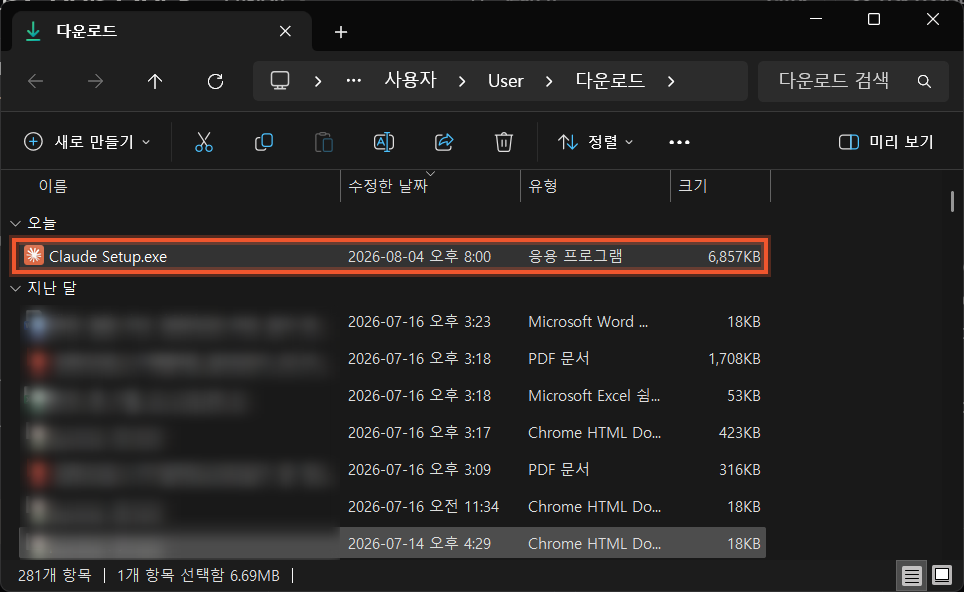The height and width of the screenshot is (592, 964).
Task: Select row dated 2026-07-16 오후 3:23
Action: pos(392,322)
